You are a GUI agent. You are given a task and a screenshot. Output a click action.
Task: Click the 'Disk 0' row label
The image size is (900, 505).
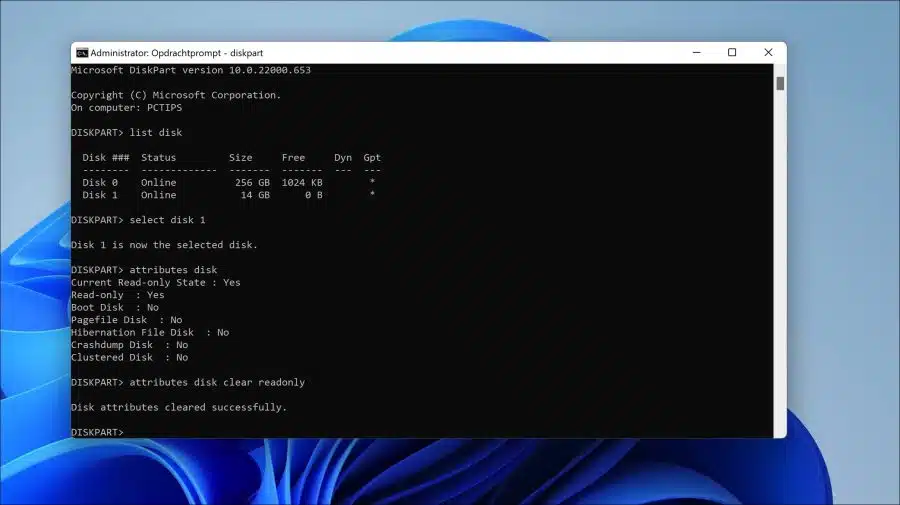pos(100,182)
